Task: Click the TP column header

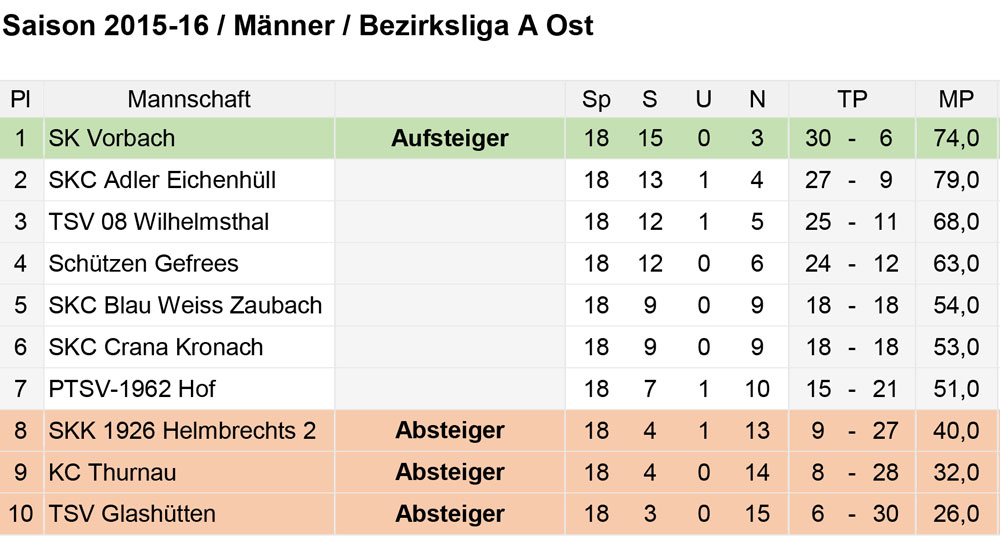Action: pyautogui.click(x=851, y=99)
